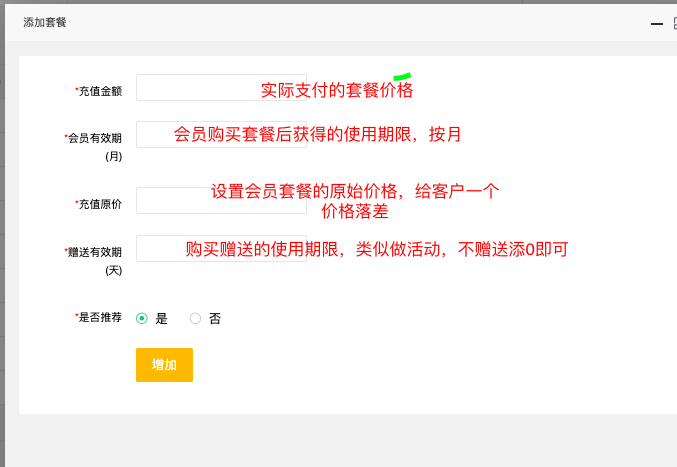Select the 是 radio button for 是否推荐

142,319
